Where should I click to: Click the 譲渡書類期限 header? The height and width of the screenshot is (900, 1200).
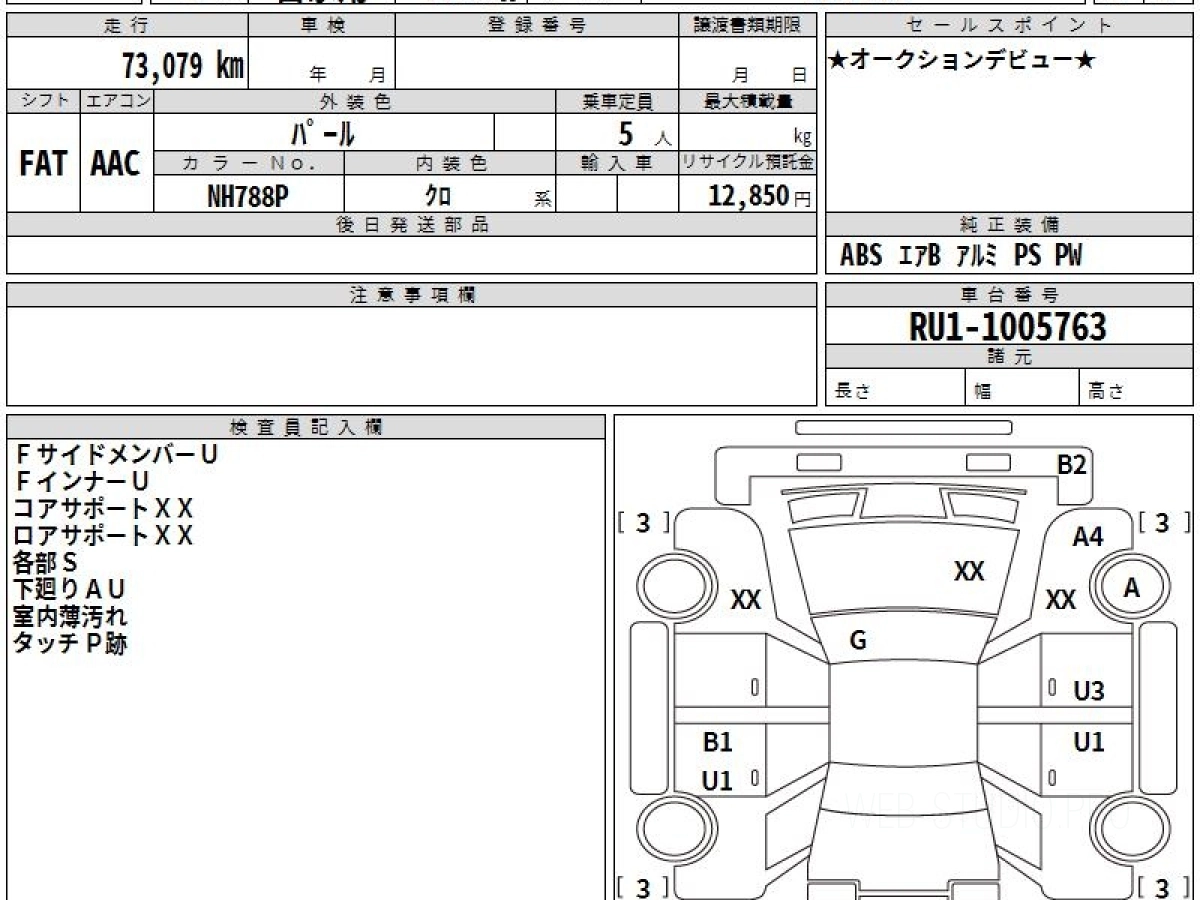tap(747, 26)
